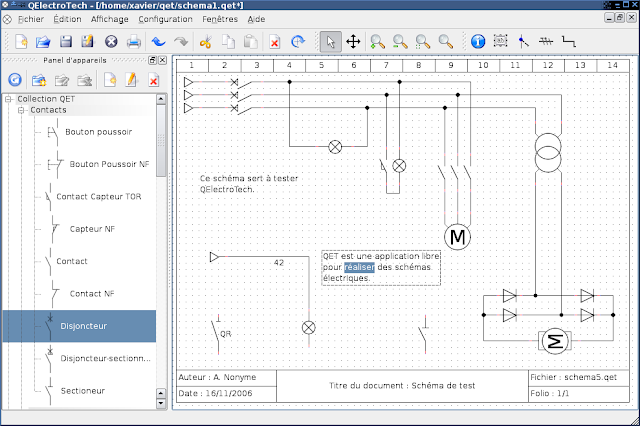Open the Affichage menu

click(x=110, y=19)
